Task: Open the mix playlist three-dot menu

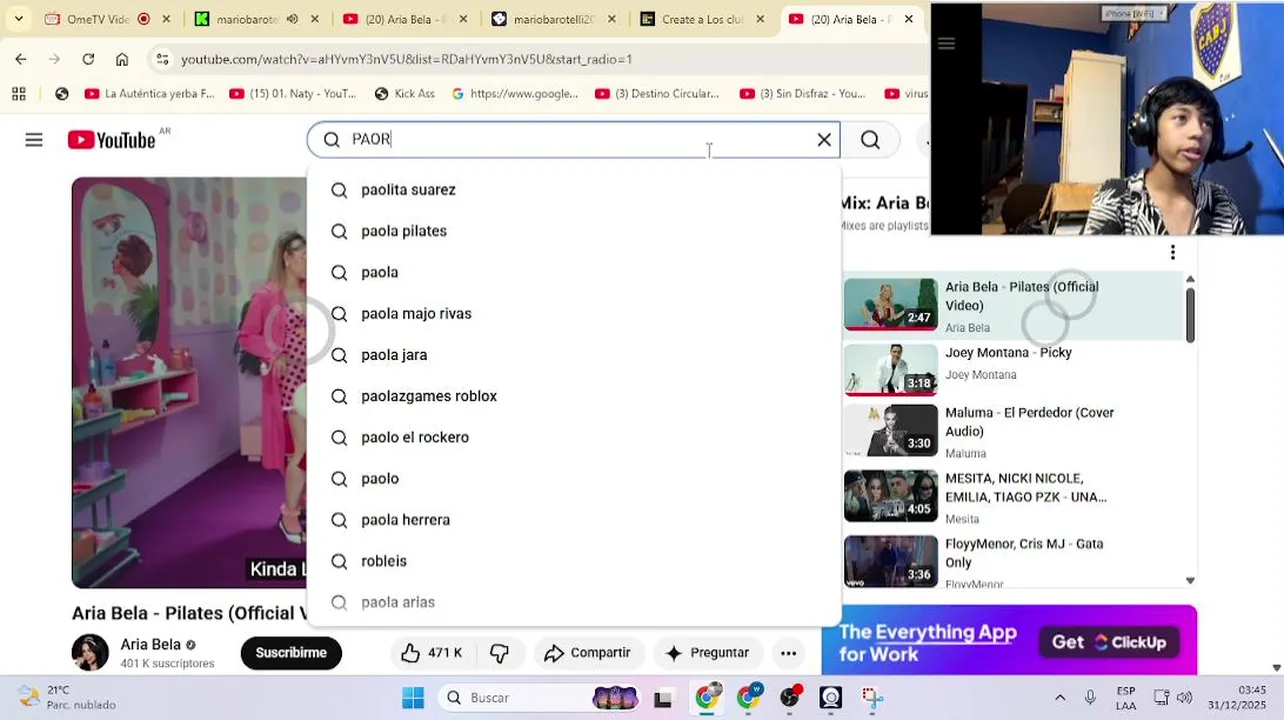Action: [x=1172, y=252]
